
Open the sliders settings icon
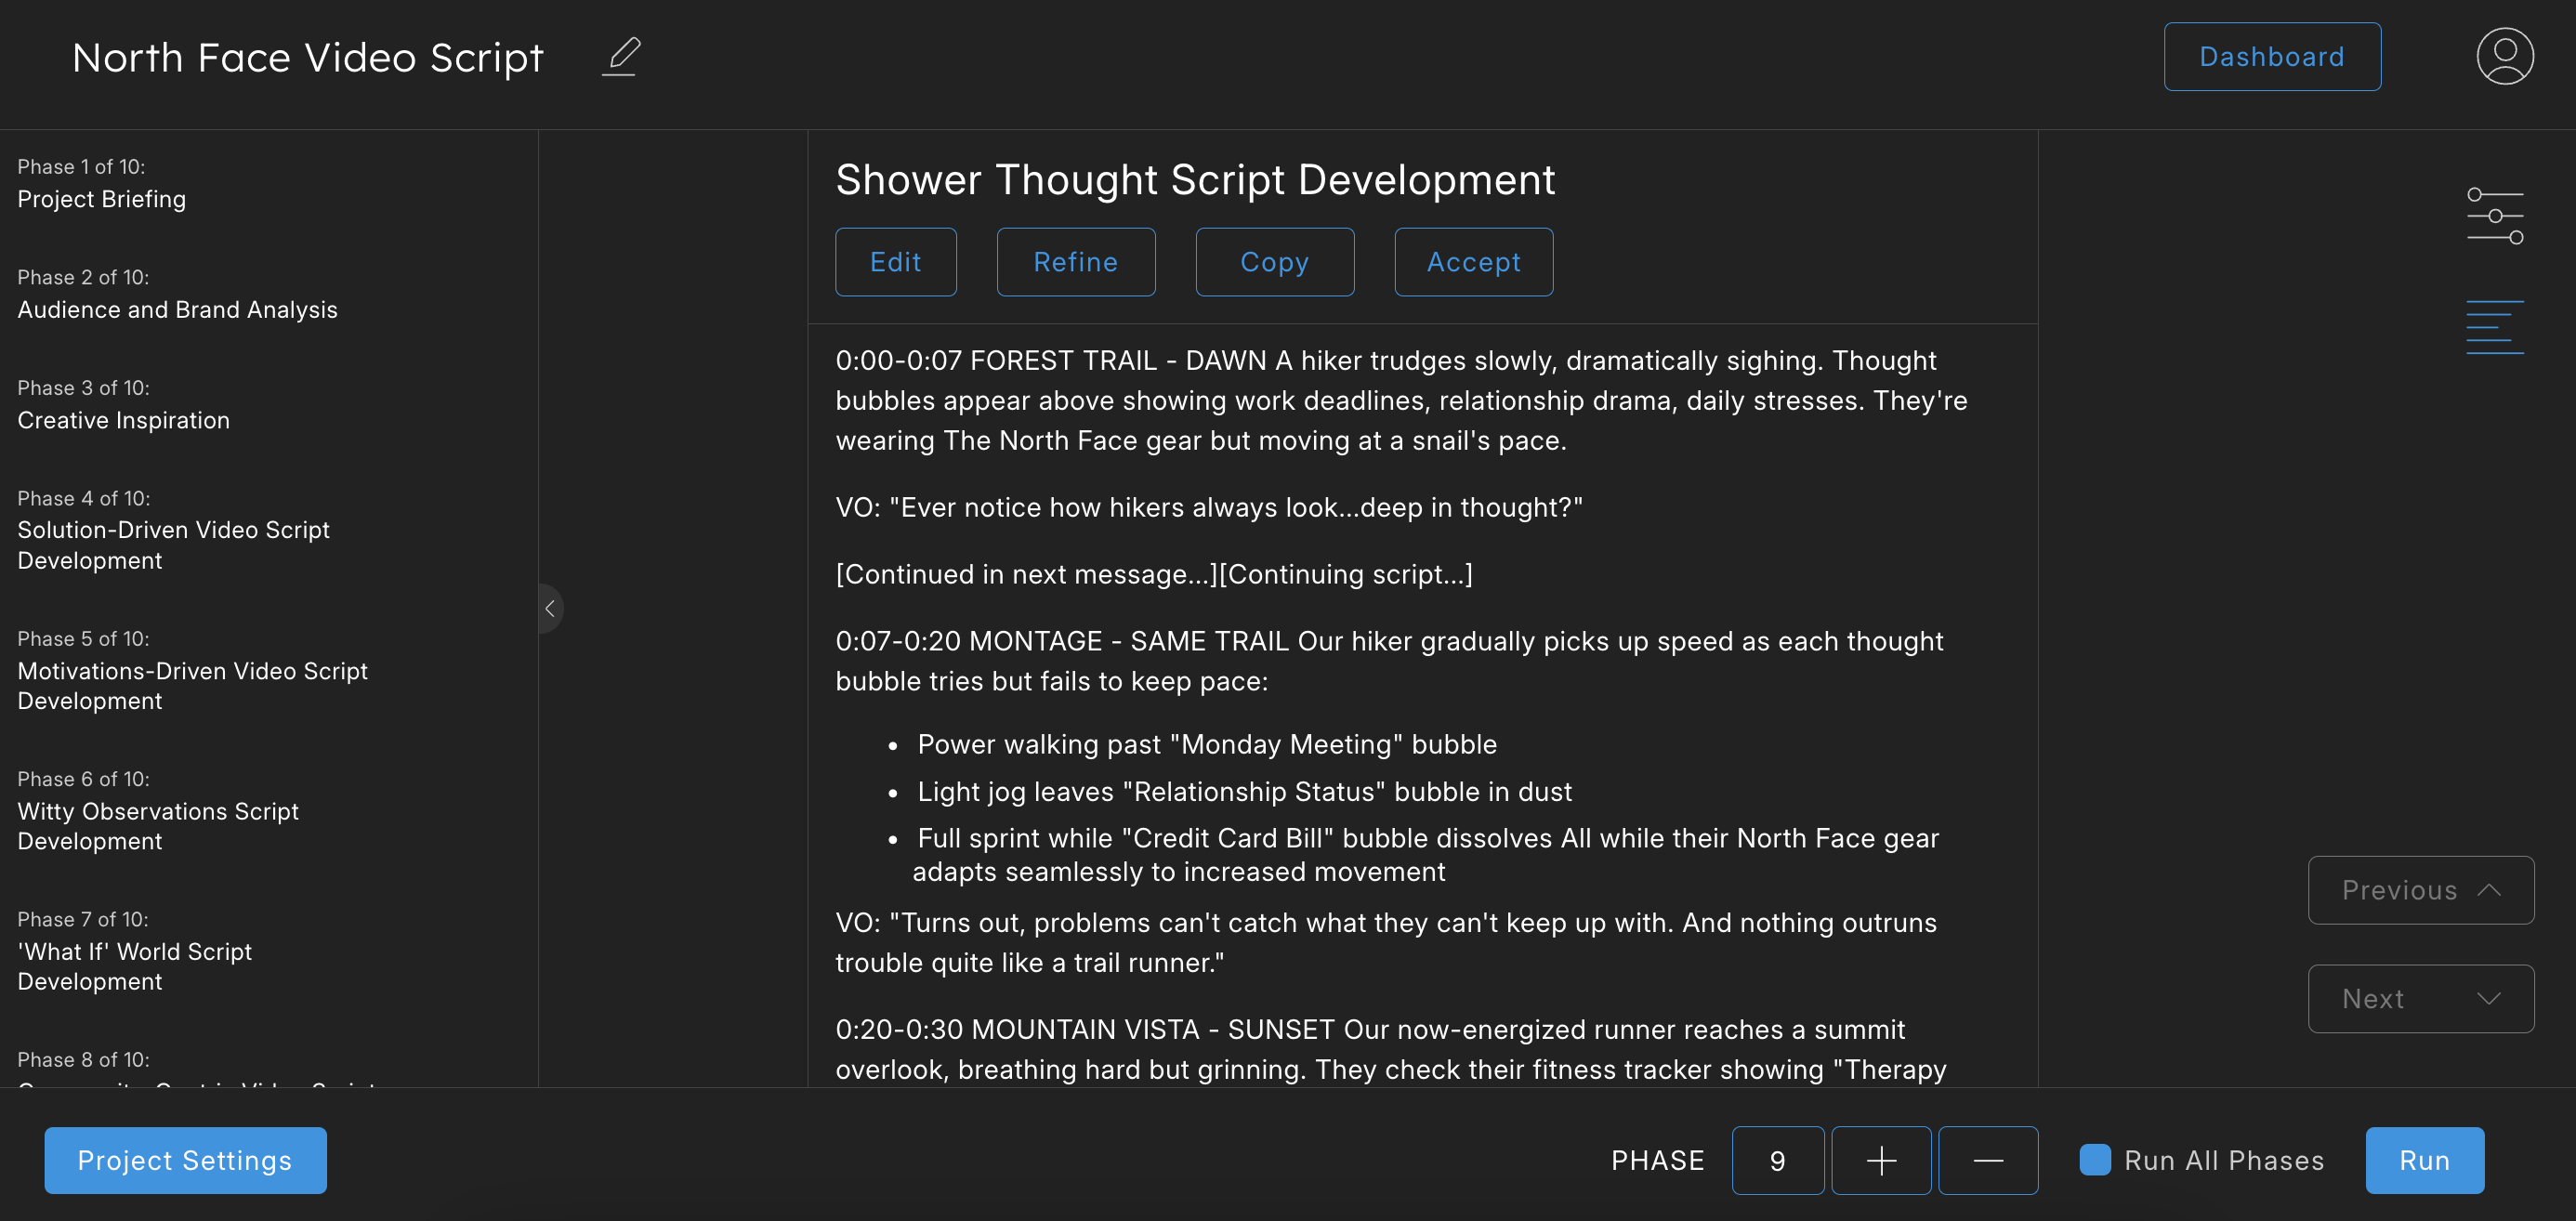2494,216
